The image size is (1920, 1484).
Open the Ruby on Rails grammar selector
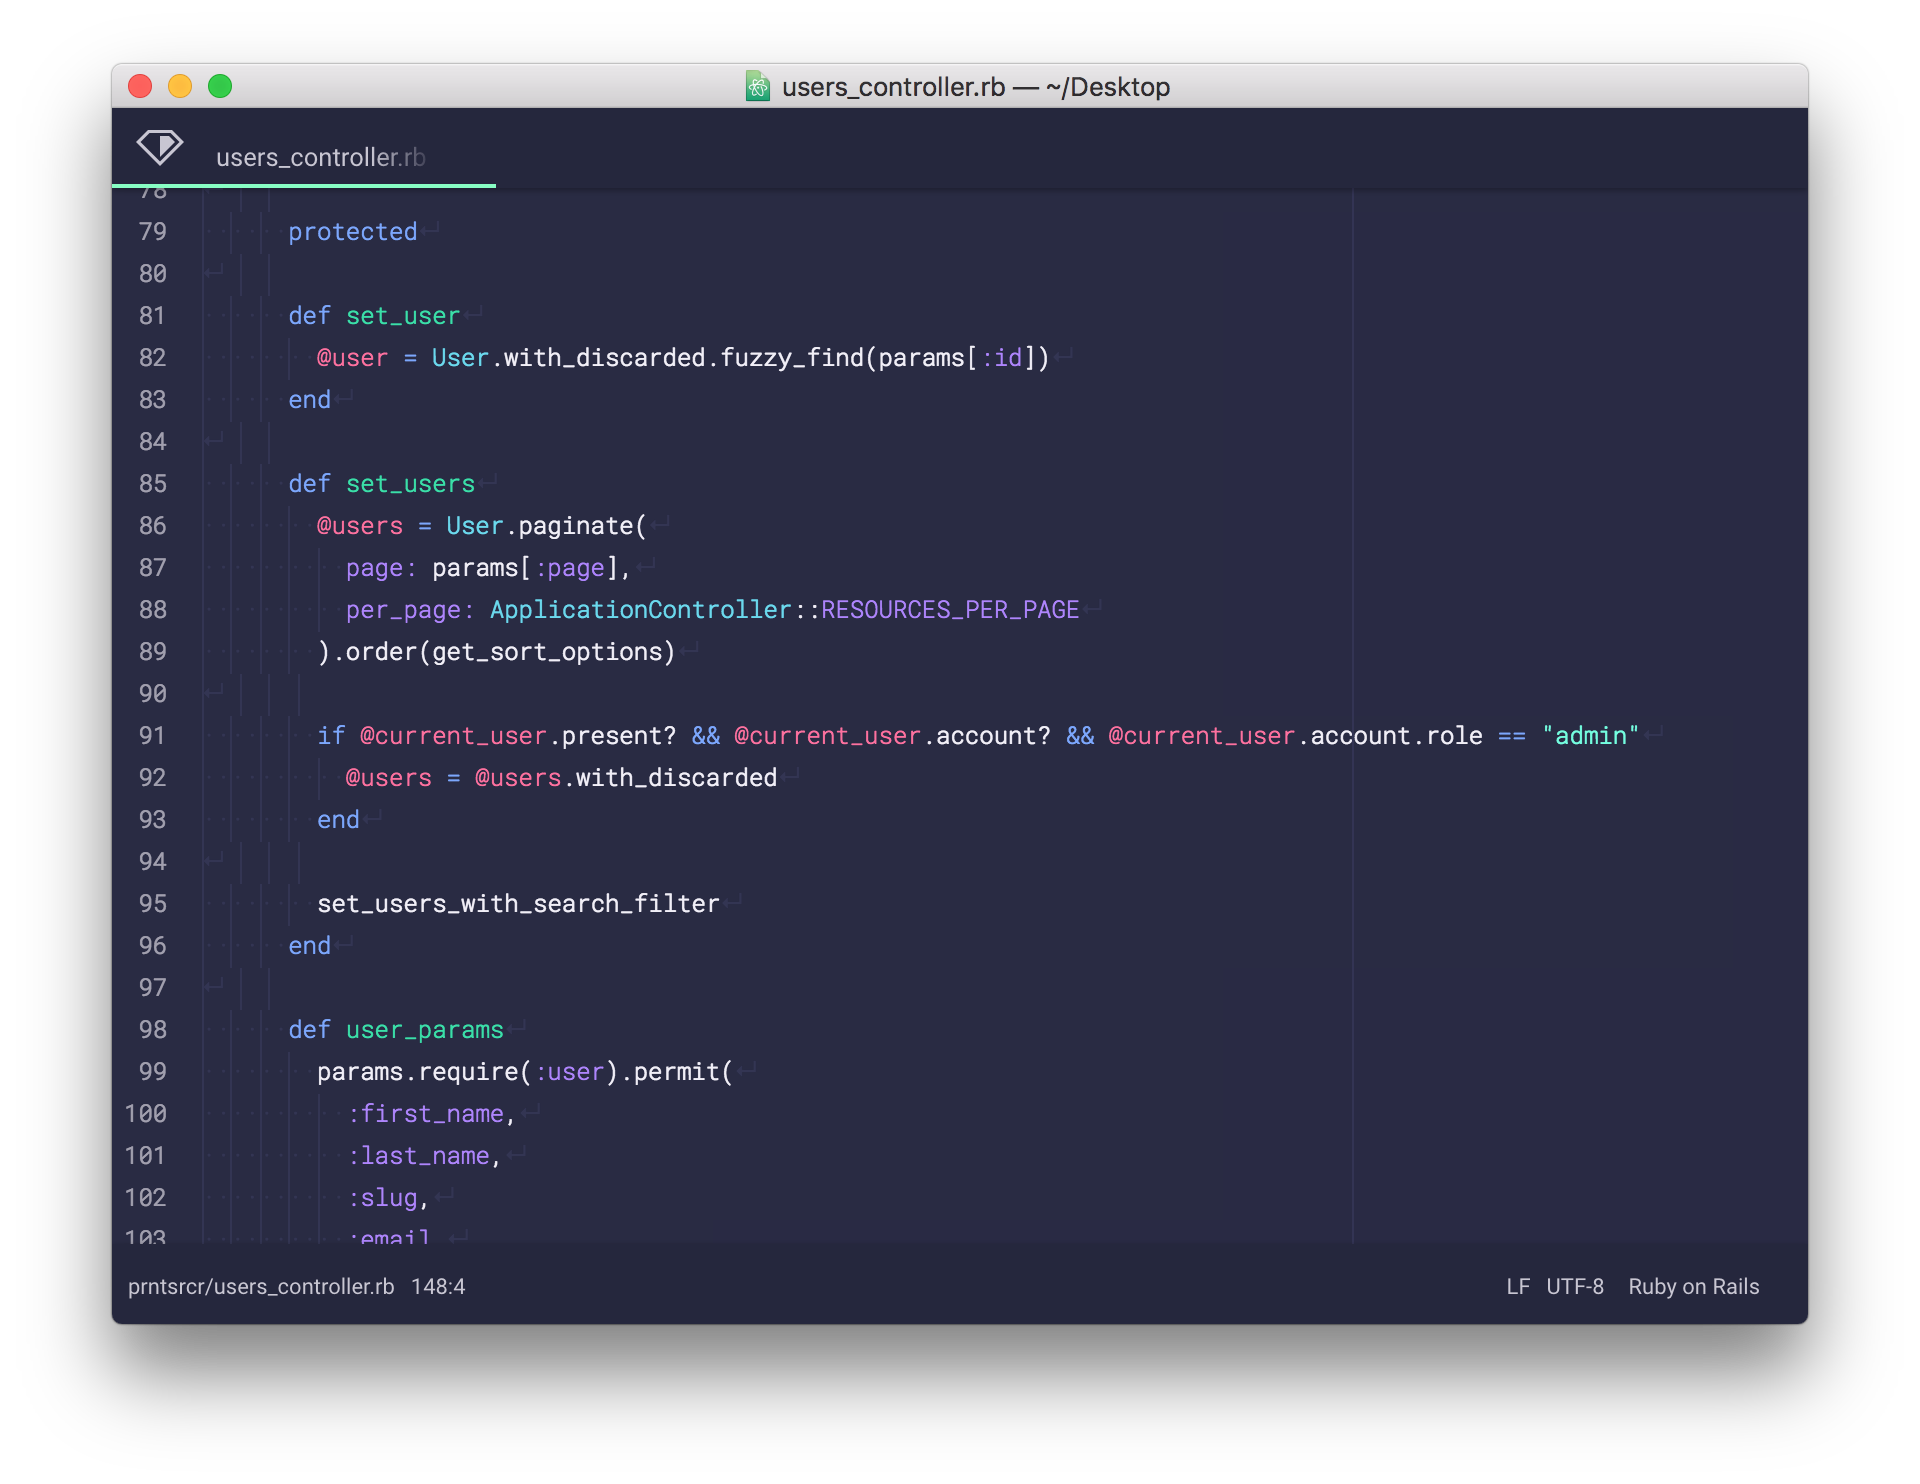(x=1693, y=1287)
